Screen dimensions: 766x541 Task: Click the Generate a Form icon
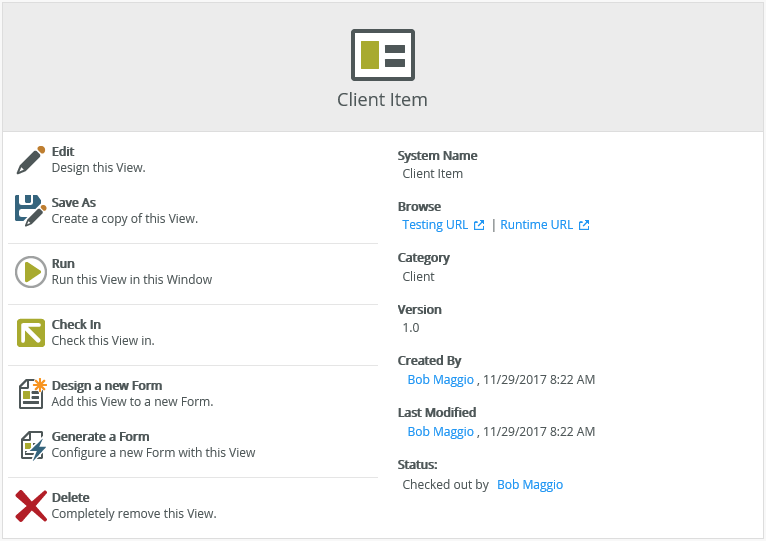(31, 445)
